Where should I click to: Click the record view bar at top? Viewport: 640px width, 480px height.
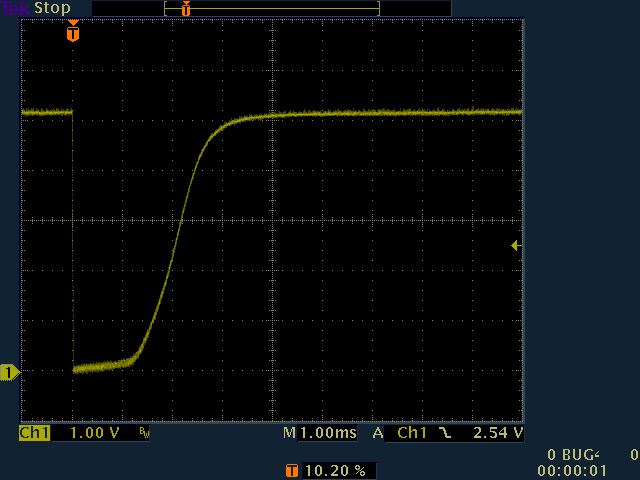coord(270,8)
